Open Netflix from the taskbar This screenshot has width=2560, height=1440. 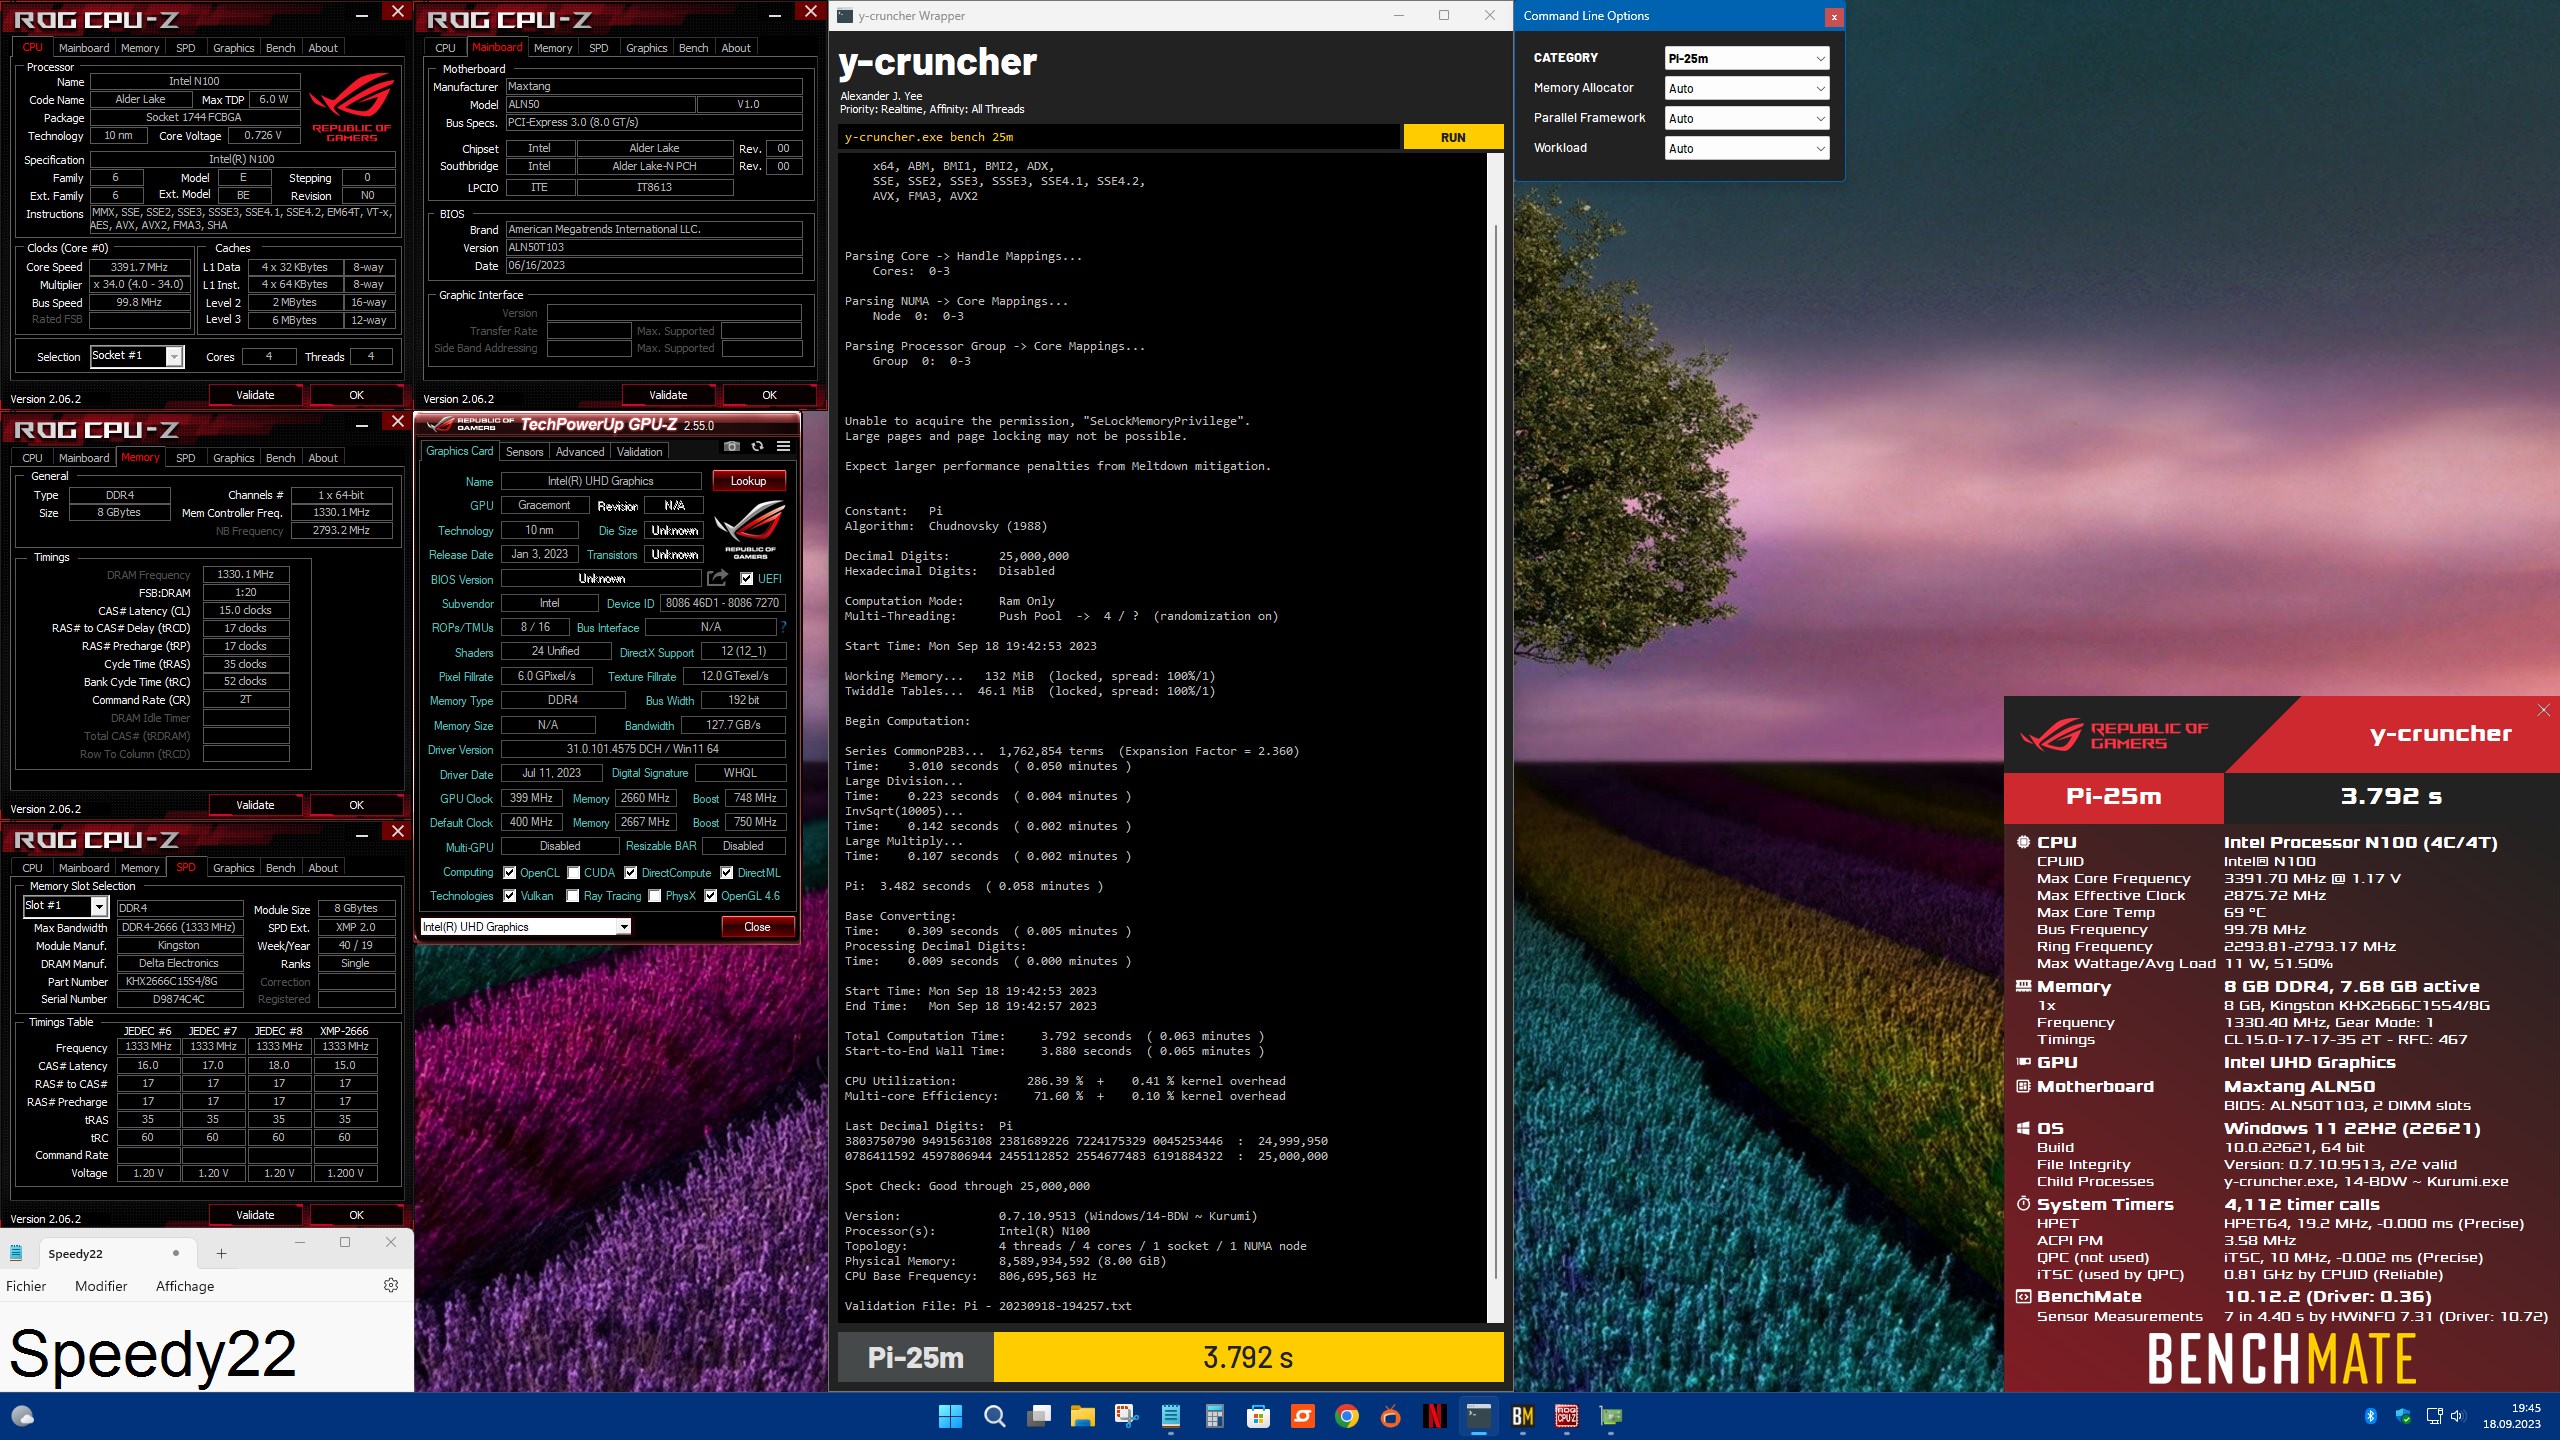[x=1435, y=1416]
